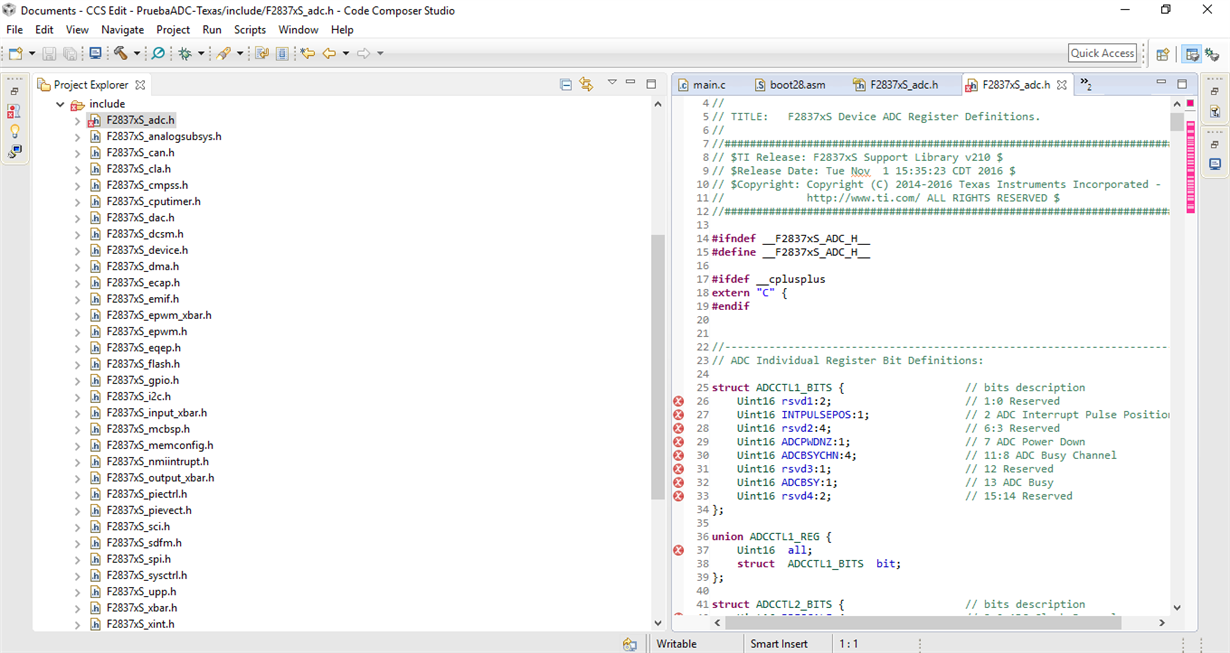Open the Window menu
The height and width of the screenshot is (653, 1230).
[x=298, y=30]
